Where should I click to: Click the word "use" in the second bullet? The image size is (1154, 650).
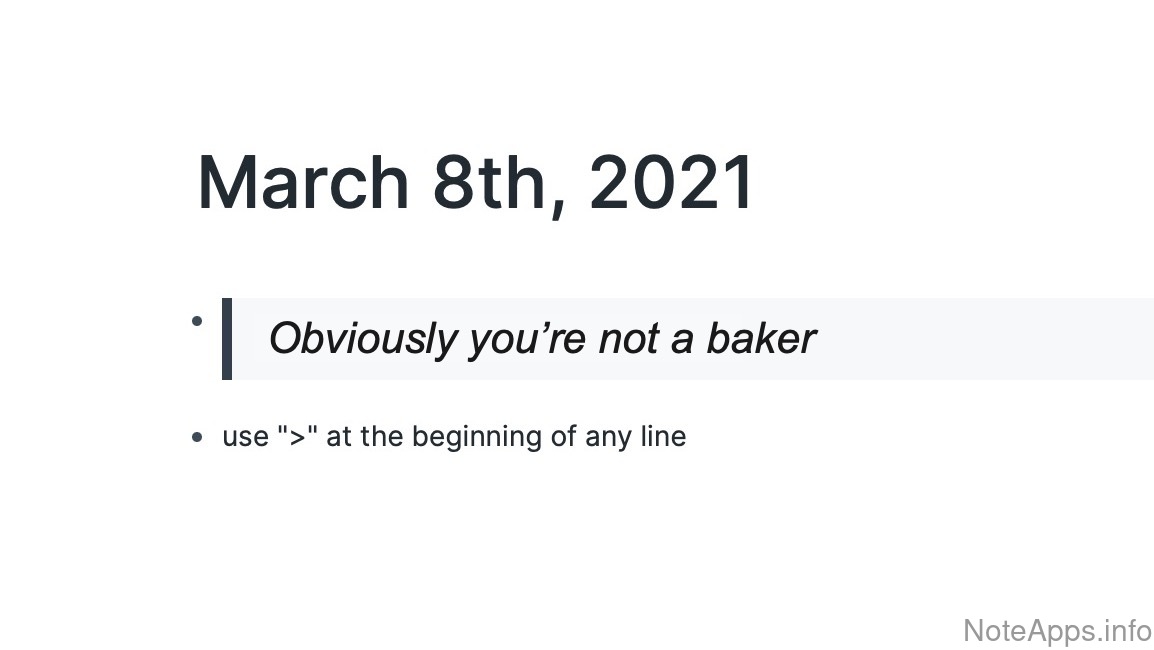245,437
